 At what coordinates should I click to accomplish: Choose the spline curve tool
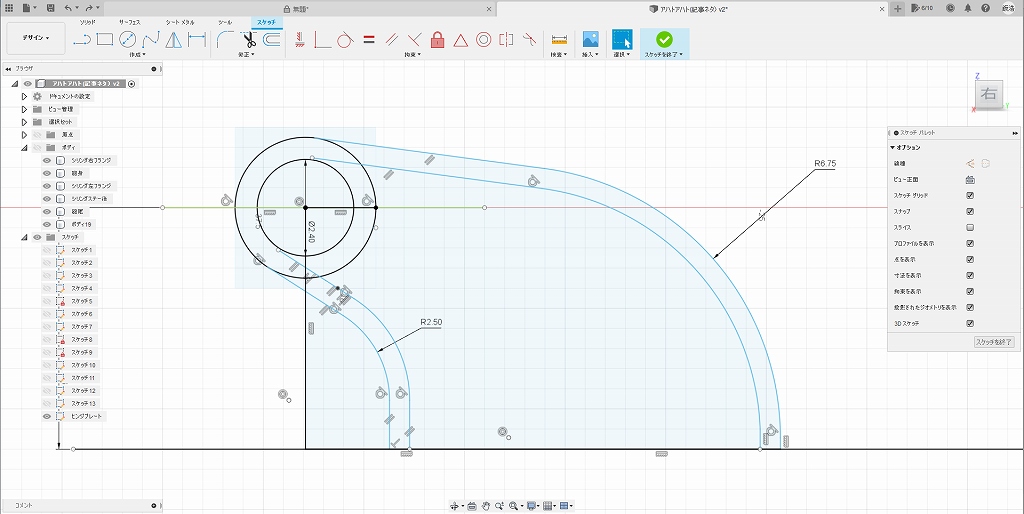click(x=151, y=40)
